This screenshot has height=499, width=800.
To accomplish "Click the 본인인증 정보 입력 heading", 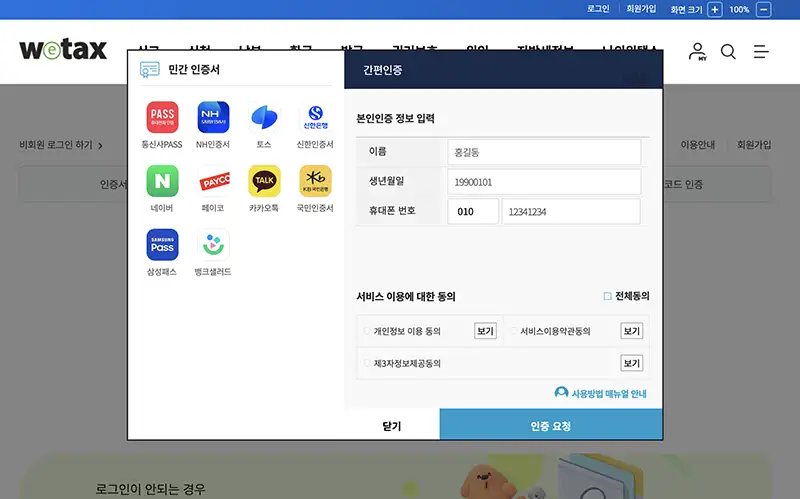I will coord(395,118).
